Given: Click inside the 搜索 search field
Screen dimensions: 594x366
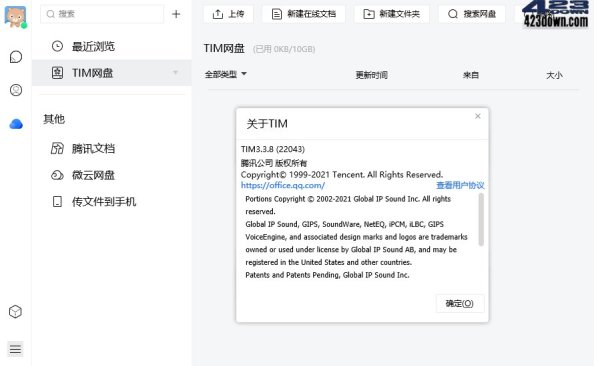Looking at the screenshot, I should (102, 14).
